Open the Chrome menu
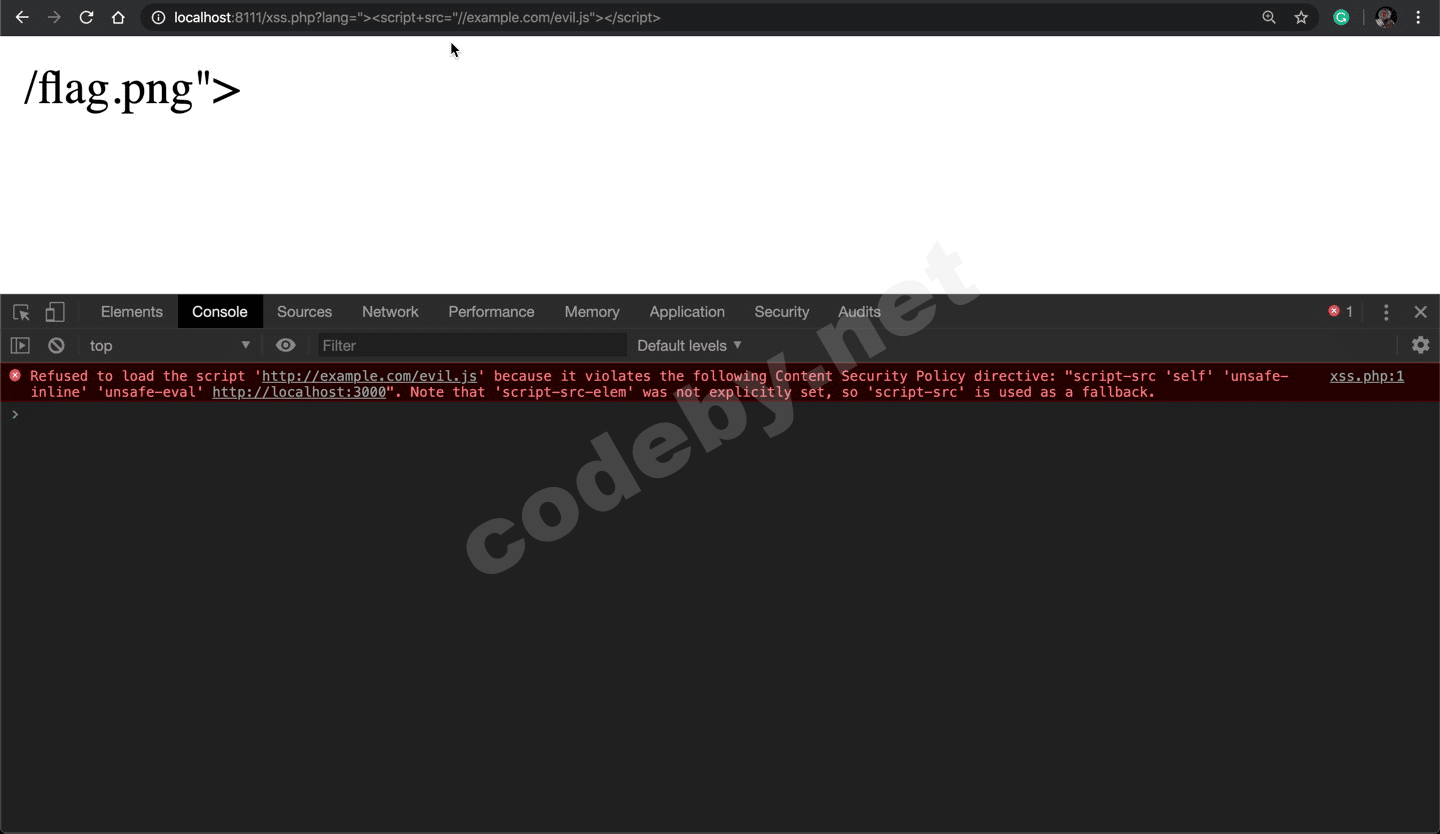This screenshot has height=834, width=1440. tap(1418, 17)
